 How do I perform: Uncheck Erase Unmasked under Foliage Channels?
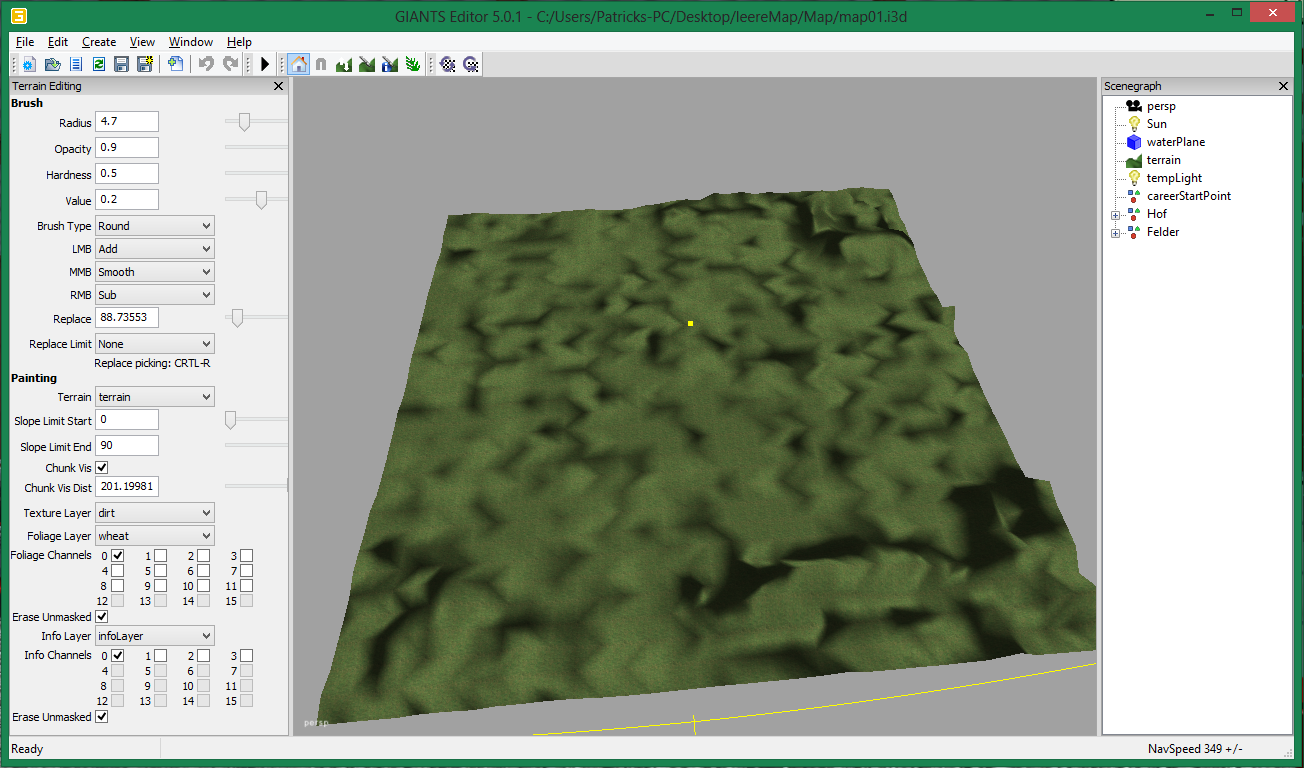click(x=101, y=617)
